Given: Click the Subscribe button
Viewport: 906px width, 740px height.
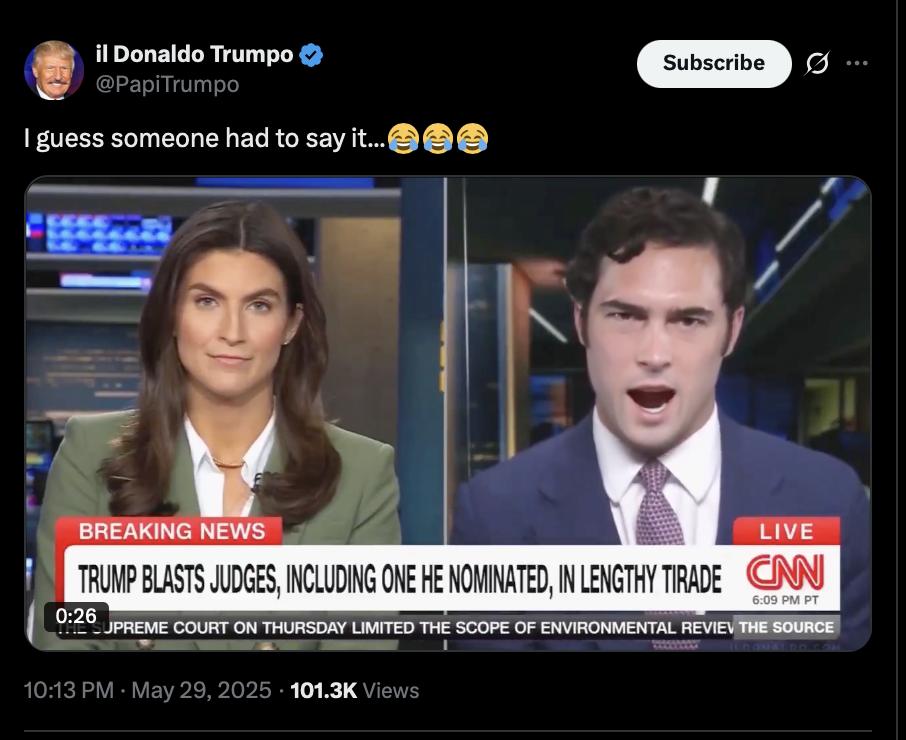Looking at the screenshot, I should tap(714, 64).
